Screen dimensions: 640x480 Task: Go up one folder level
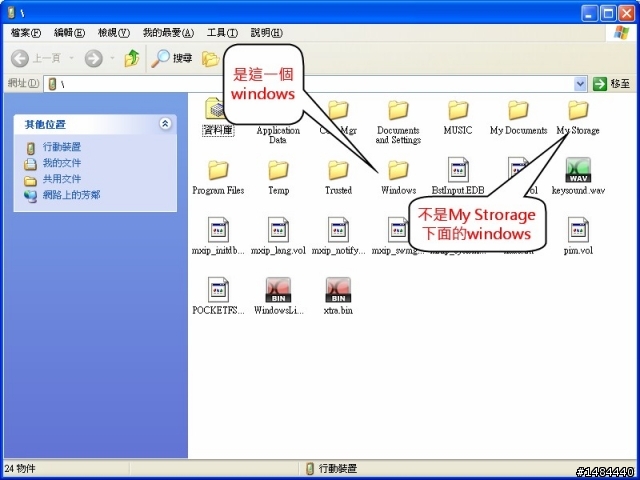point(132,58)
